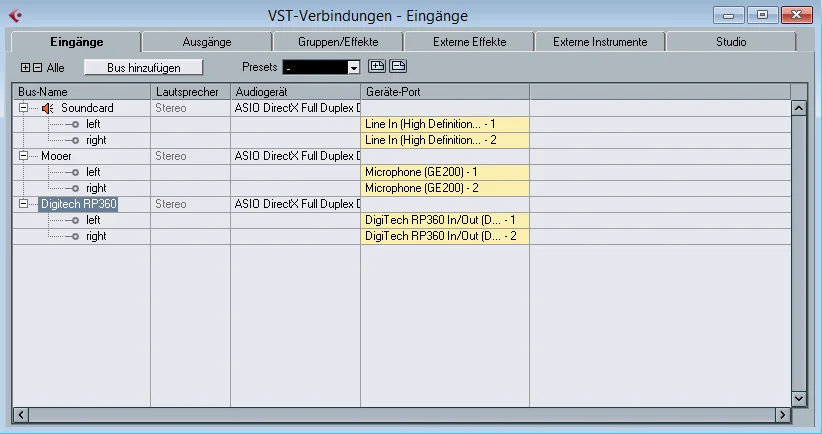Click Digitech RP360's Stereo speaker configuration
This screenshot has width=822, height=434.
coord(171,204)
